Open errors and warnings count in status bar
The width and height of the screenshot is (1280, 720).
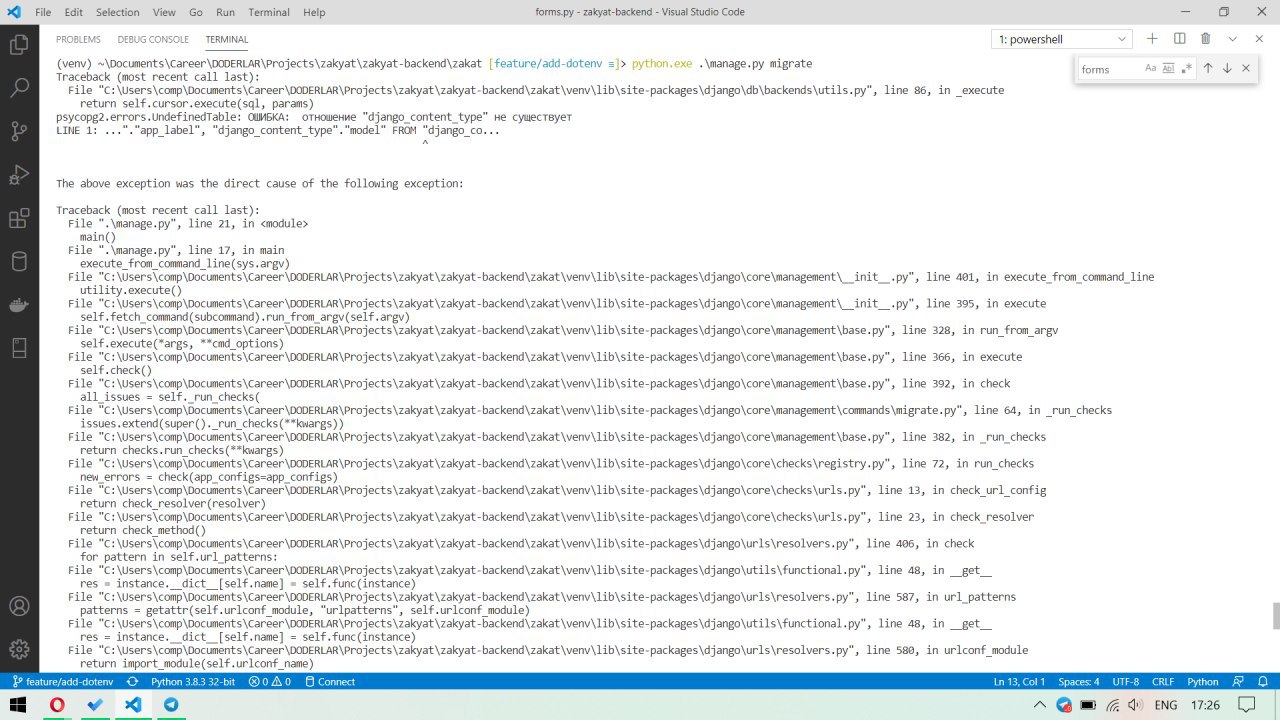pos(270,682)
